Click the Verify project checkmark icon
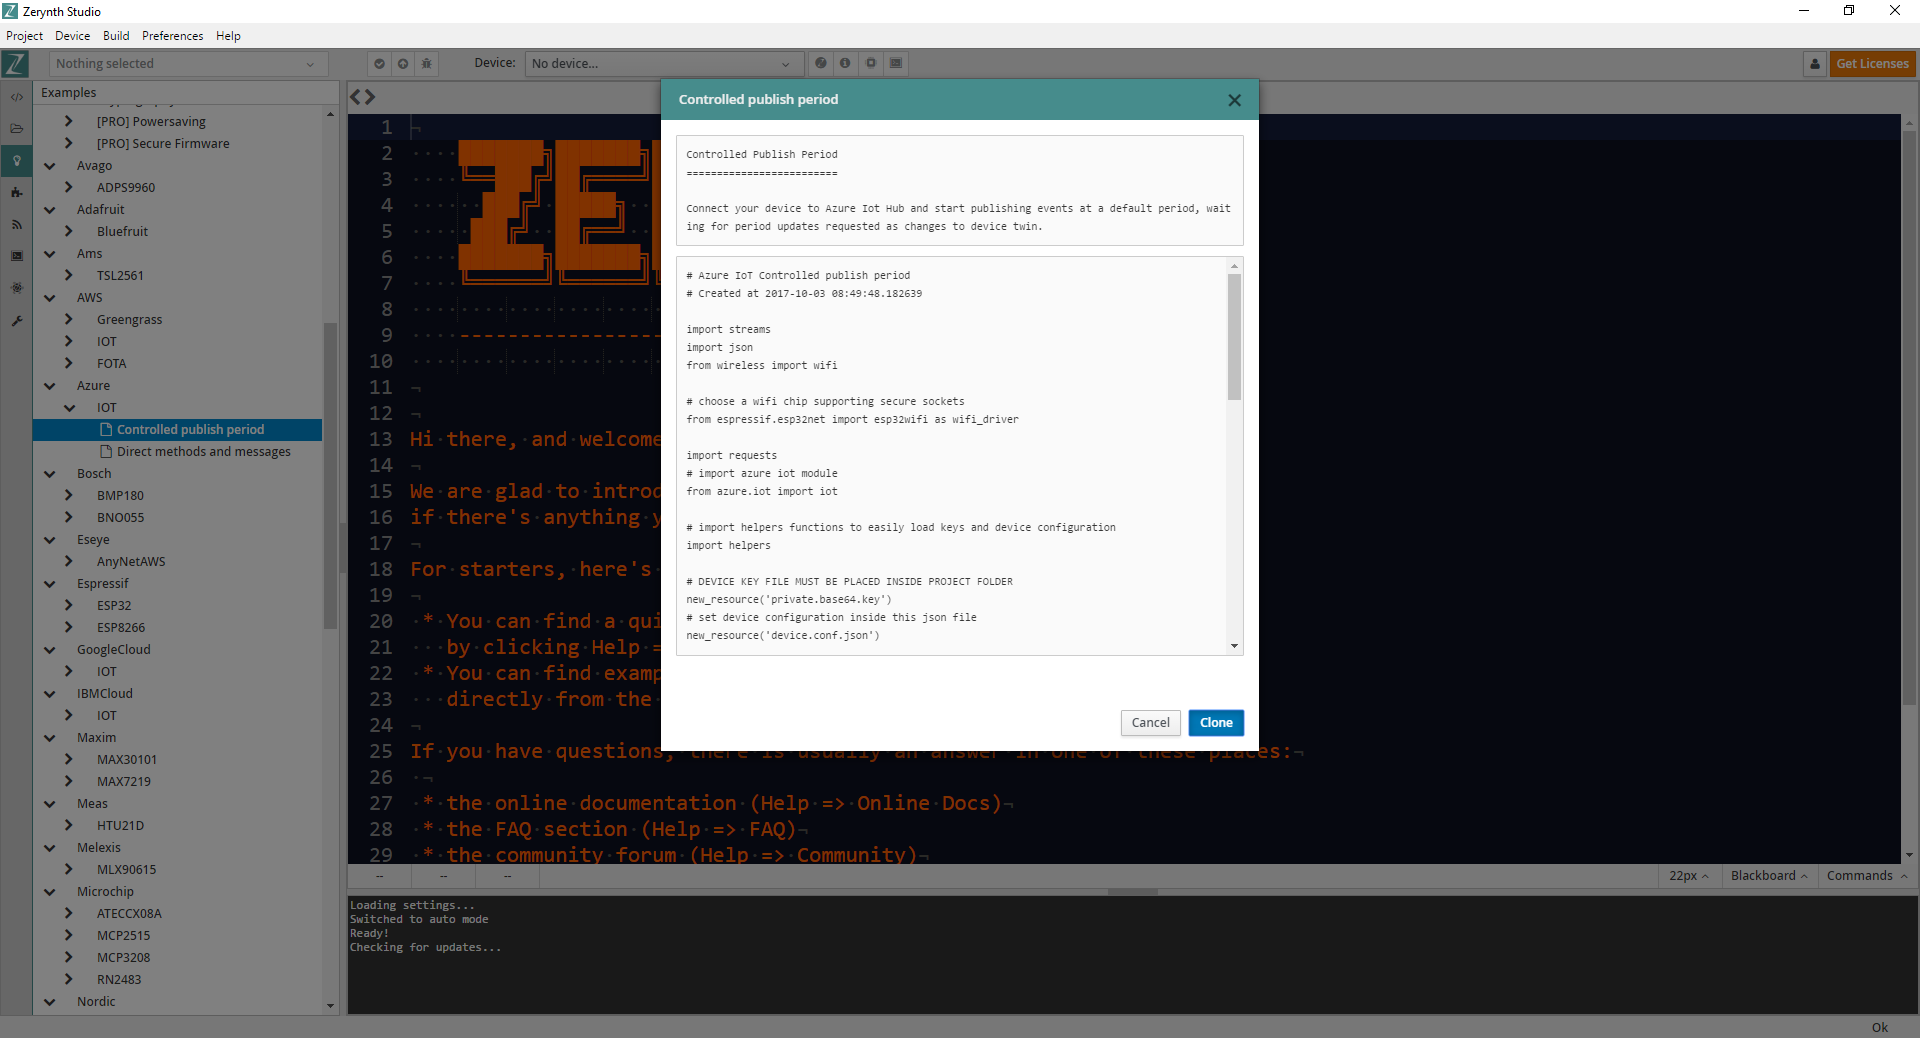 click(x=379, y=63)
